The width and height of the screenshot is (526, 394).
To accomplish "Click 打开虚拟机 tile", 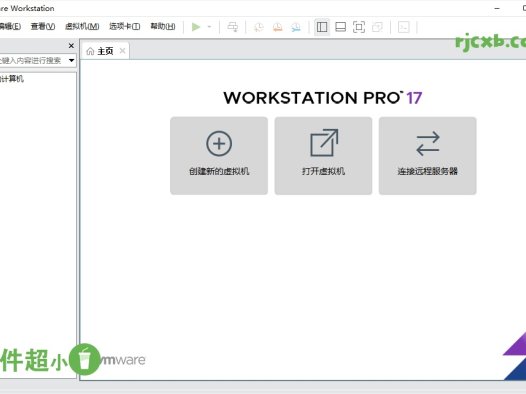I will 323,156.
